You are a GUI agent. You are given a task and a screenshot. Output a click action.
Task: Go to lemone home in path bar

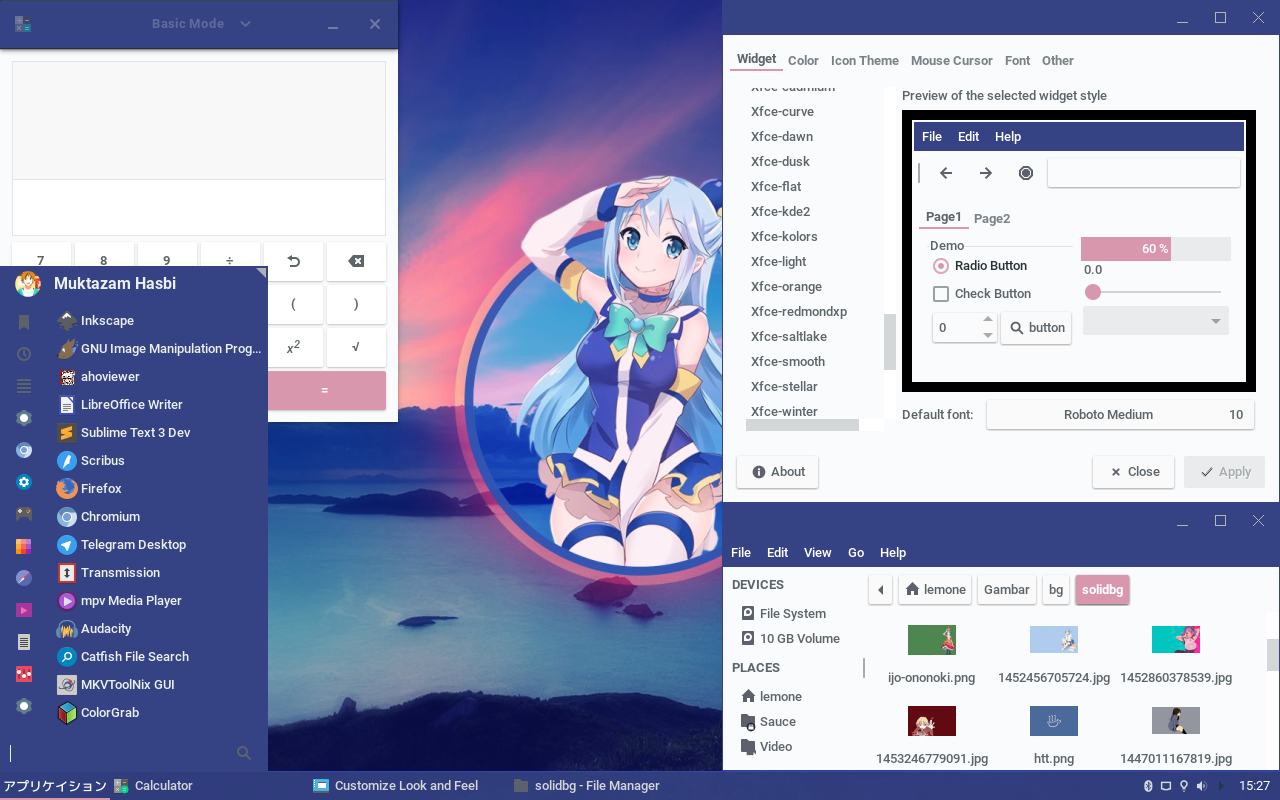coord(935,590)
